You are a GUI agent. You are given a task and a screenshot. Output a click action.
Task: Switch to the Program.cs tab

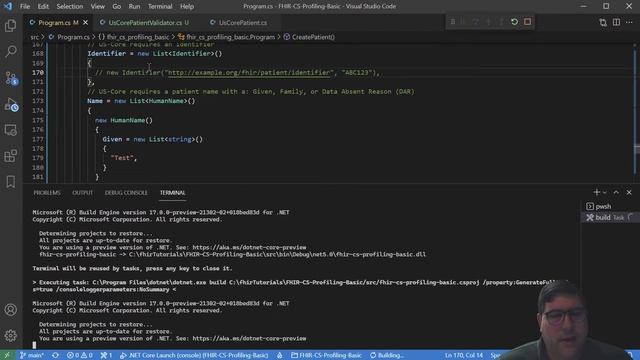[x=55, y=23]
